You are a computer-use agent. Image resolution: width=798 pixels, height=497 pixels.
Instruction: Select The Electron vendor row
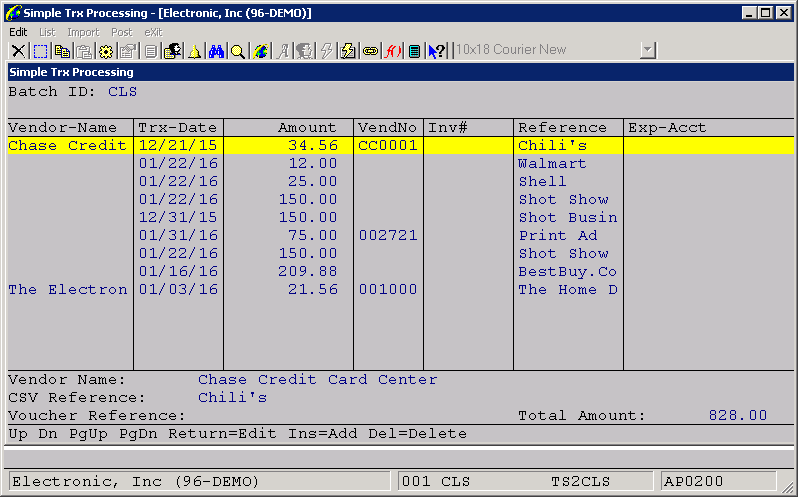pyautogui.click(x=401, y=289)
